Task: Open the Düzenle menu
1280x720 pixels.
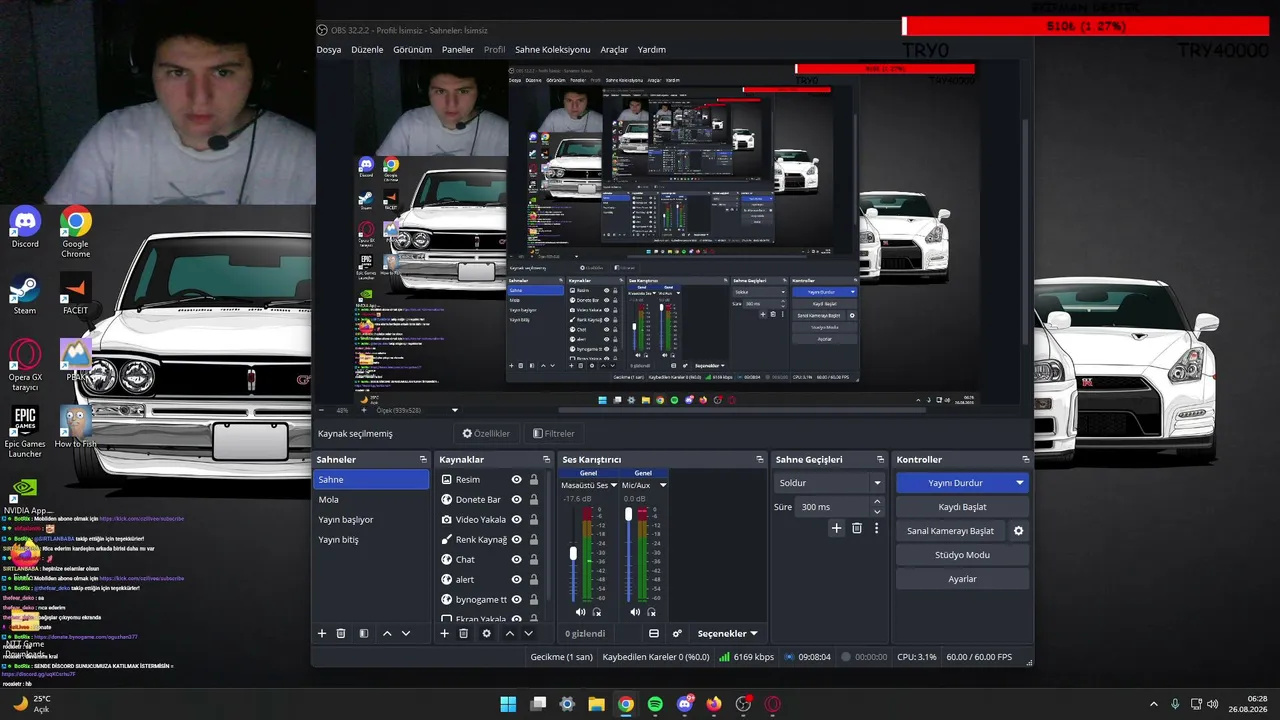Action: pyautogui.click(x=367, y=50)
